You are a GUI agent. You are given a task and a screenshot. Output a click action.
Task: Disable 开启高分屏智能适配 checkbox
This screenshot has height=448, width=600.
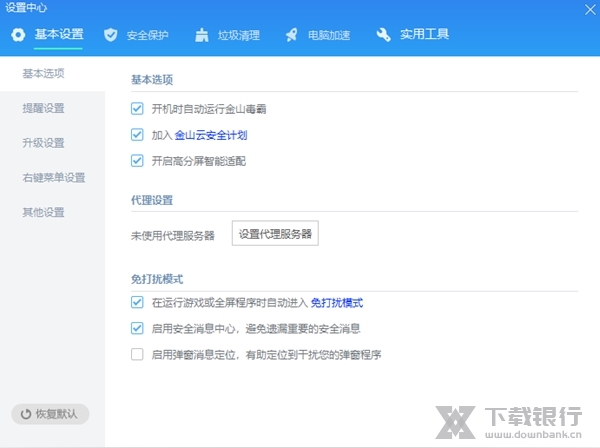(x=137, y=161)
